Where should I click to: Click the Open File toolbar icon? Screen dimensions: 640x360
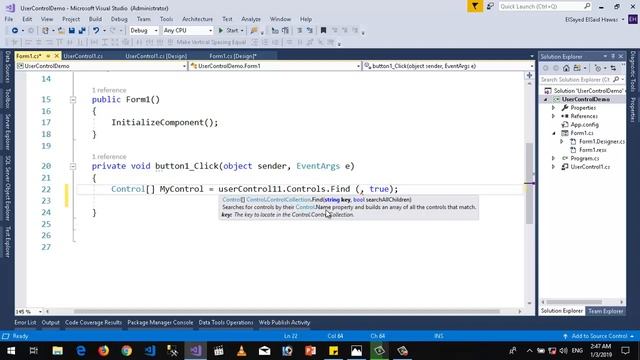[61, 30]
